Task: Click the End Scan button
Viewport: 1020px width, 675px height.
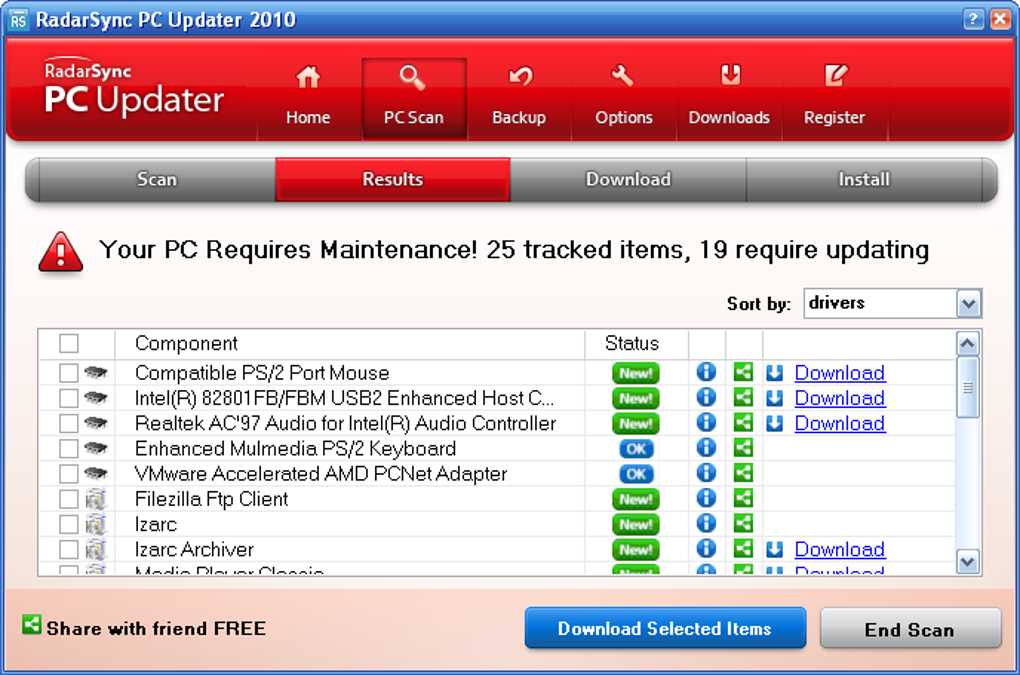Action: click(910, 629)
